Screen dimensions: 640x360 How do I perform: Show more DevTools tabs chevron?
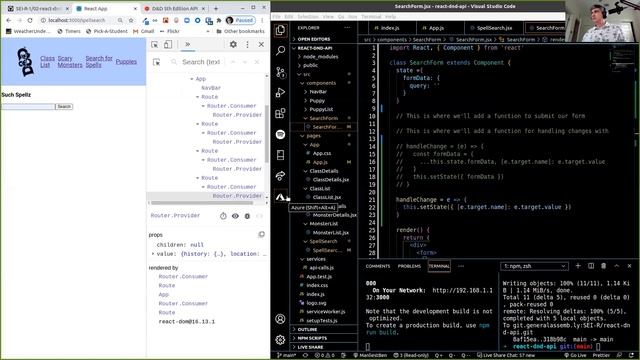[x=187, y=44]
